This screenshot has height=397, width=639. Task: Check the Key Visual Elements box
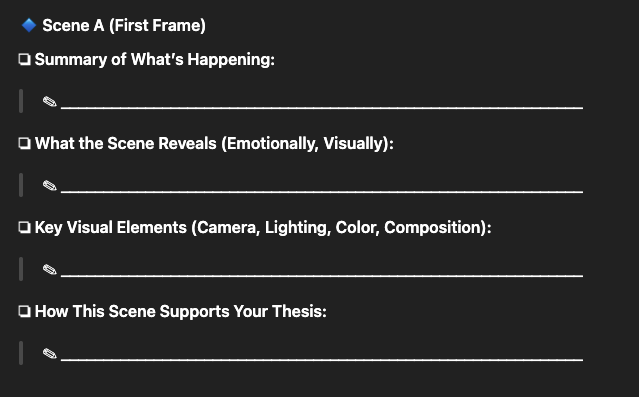pyautogui.click(x=24, y=227)
